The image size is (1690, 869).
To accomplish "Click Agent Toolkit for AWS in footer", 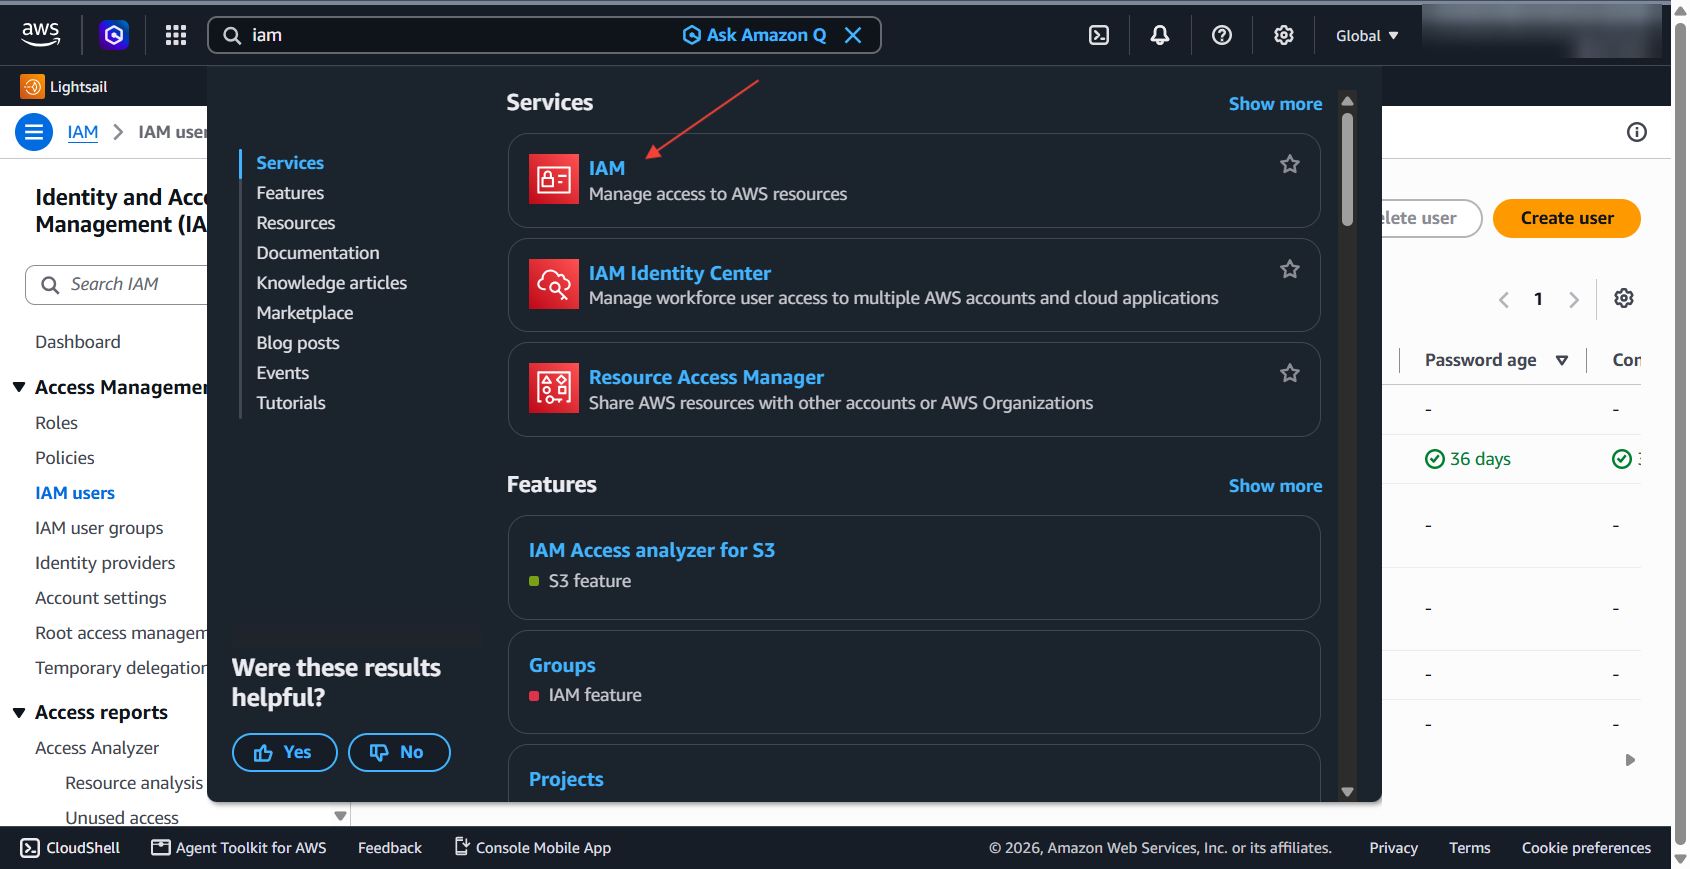I will (x=239, y=848).
